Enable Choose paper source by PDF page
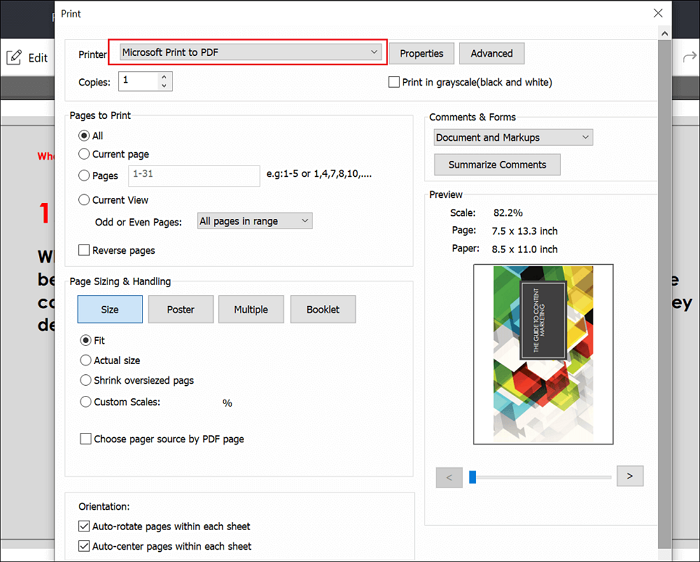The image size is (700, 562). (85, 439)
